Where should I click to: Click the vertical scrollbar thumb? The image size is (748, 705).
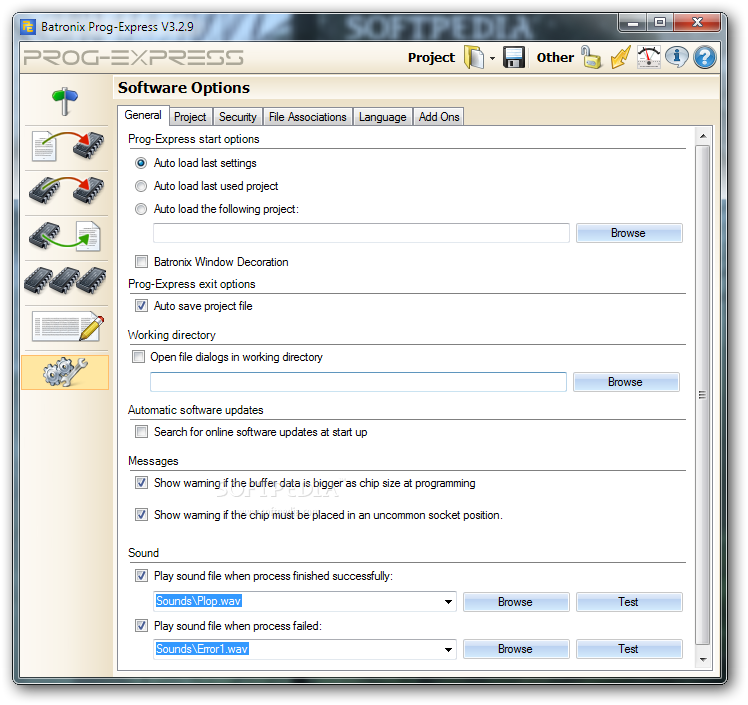703,395
